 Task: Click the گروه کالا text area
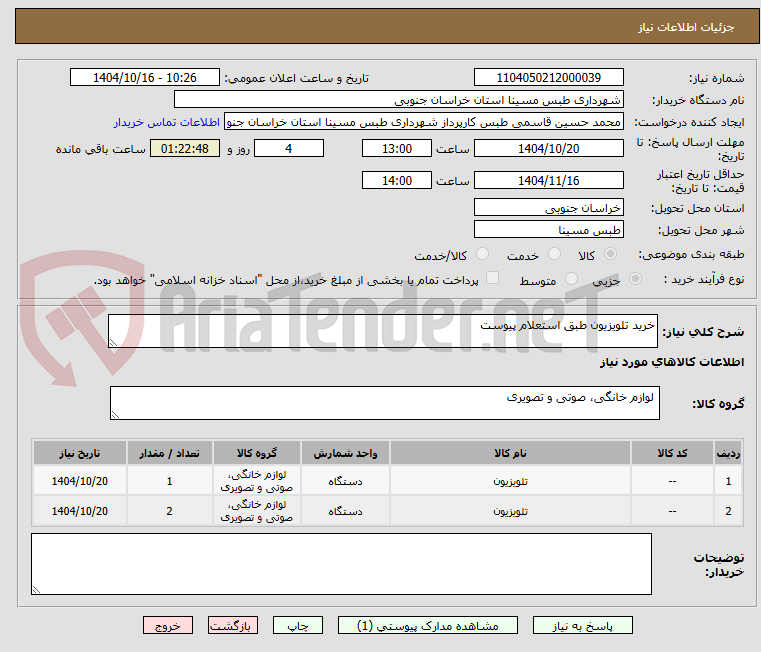coord(385,402)
